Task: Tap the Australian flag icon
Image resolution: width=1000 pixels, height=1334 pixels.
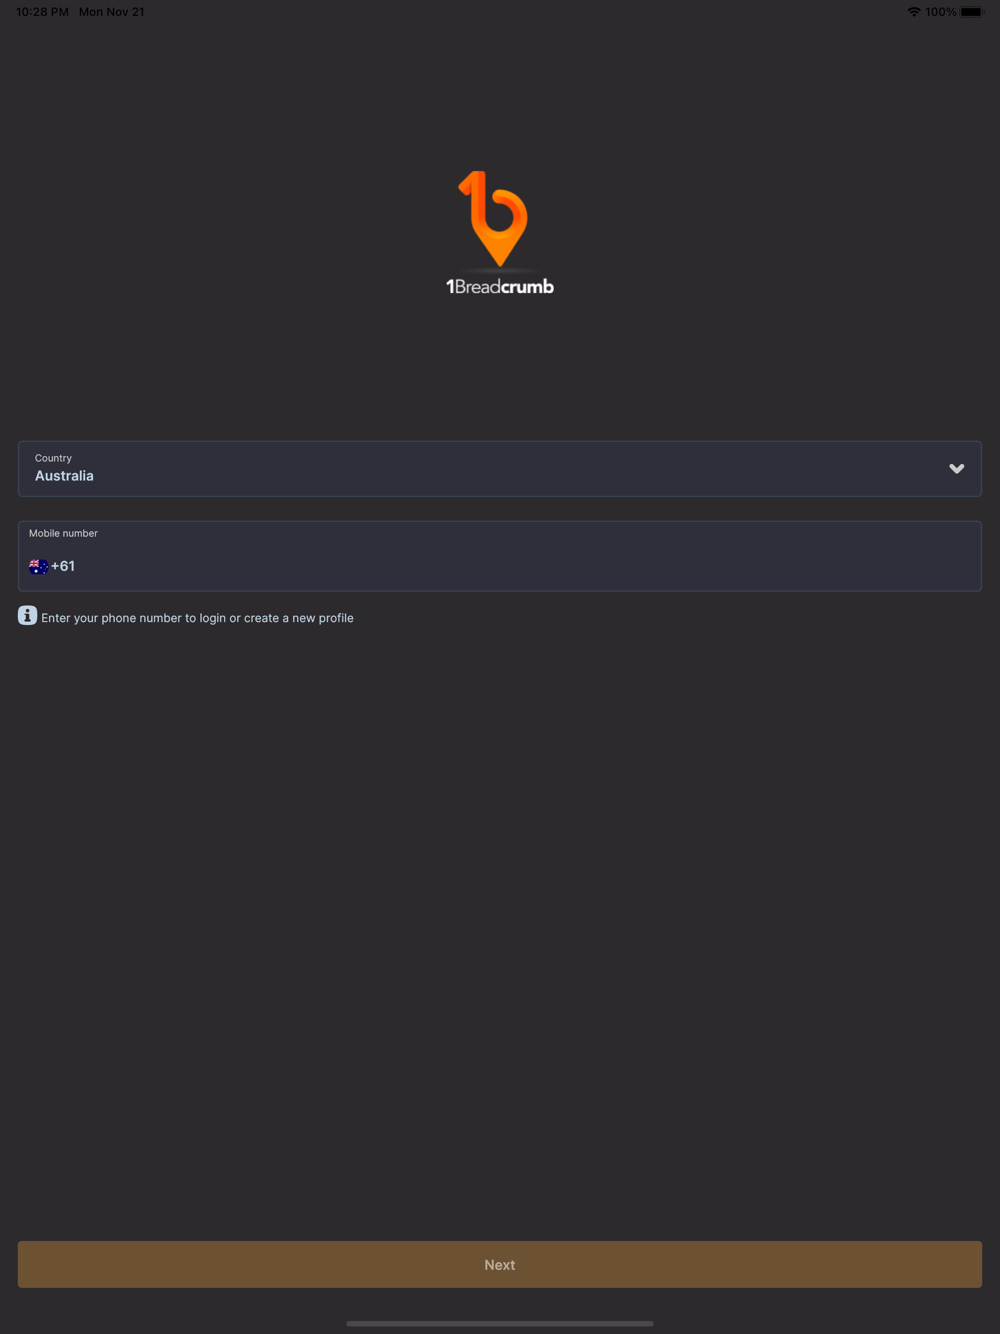Action: click(x=39, y=566)
